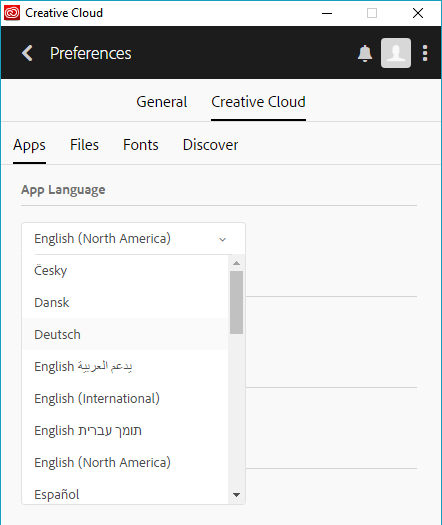Click the language list scrollbar thumb
This screenshot has width=442, height=525.
pyautogui.click(x=236, y=302)
